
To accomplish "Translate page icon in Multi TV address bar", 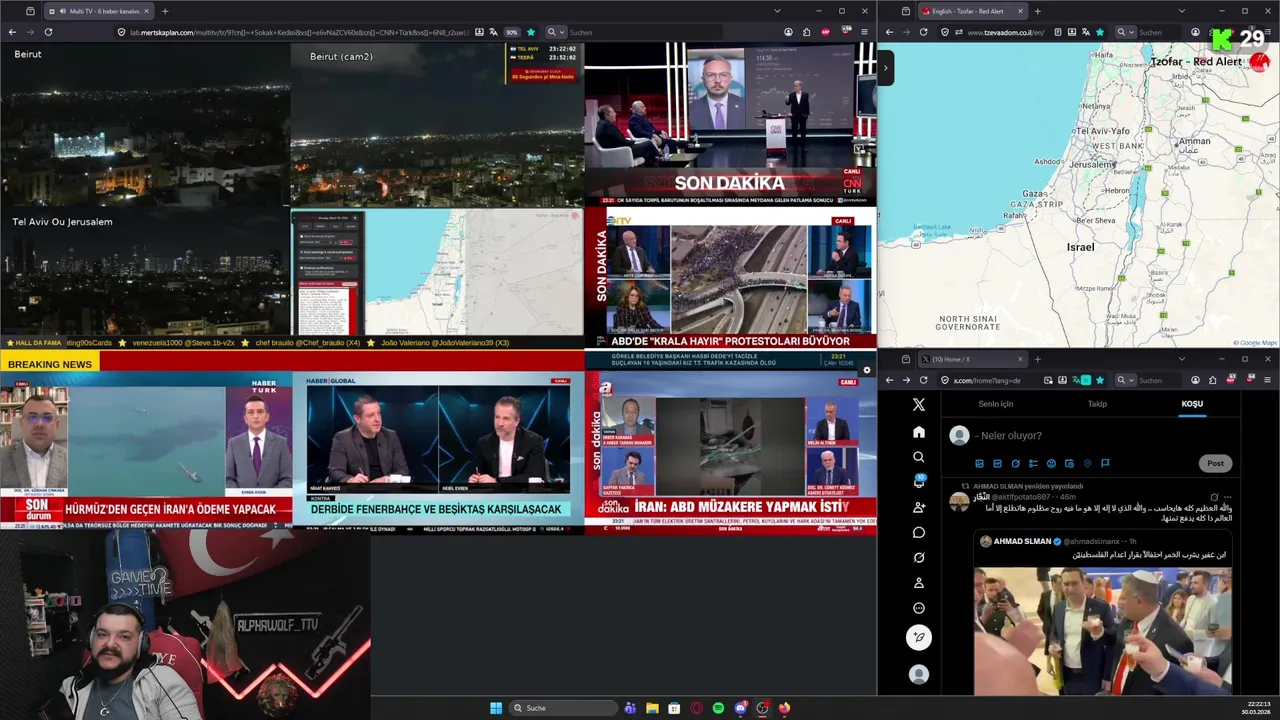I will point(493,32).
